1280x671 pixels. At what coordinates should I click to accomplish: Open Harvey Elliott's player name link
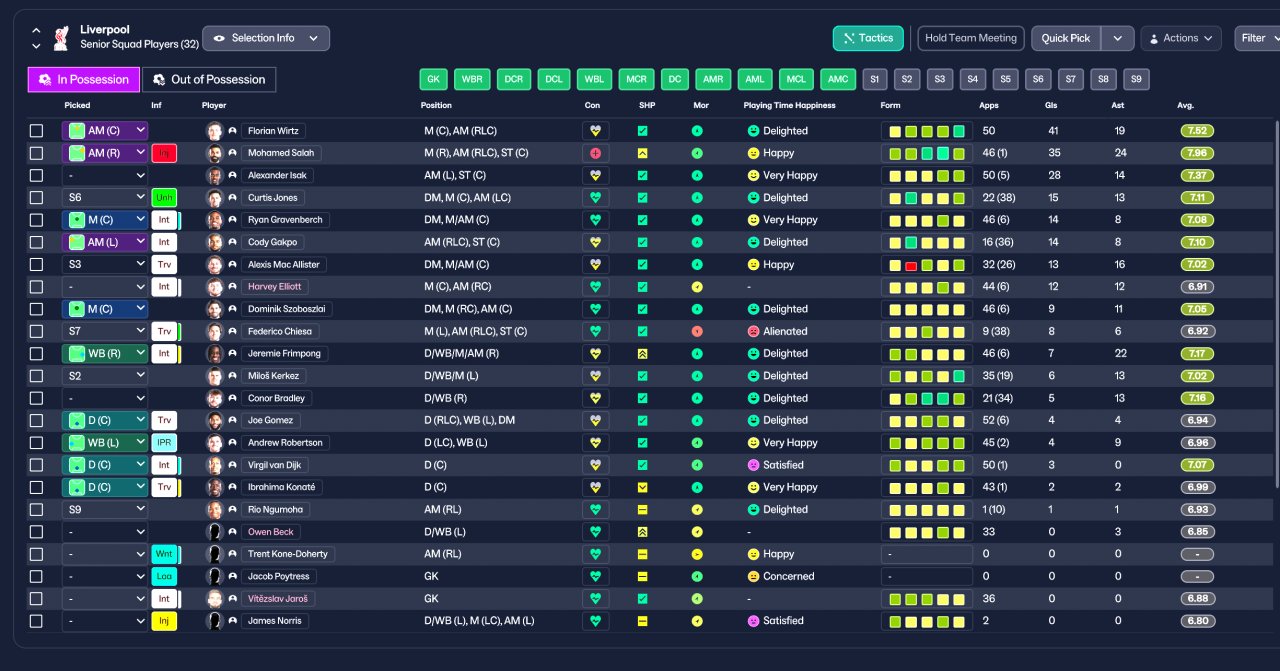point(274,287)
